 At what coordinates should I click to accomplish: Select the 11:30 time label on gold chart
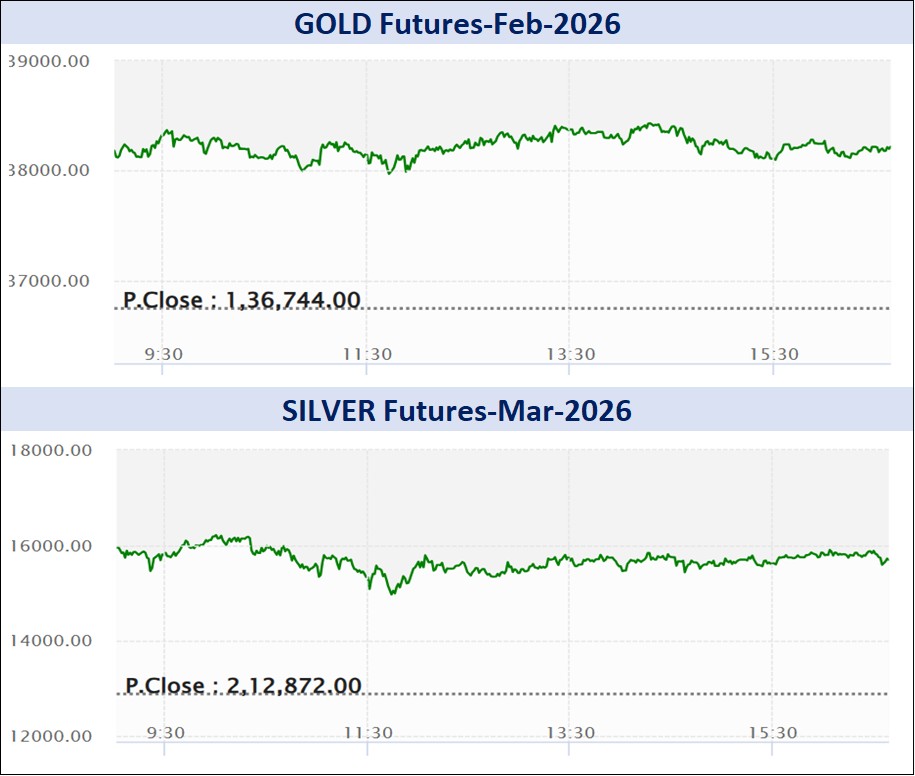pos(367,354)
